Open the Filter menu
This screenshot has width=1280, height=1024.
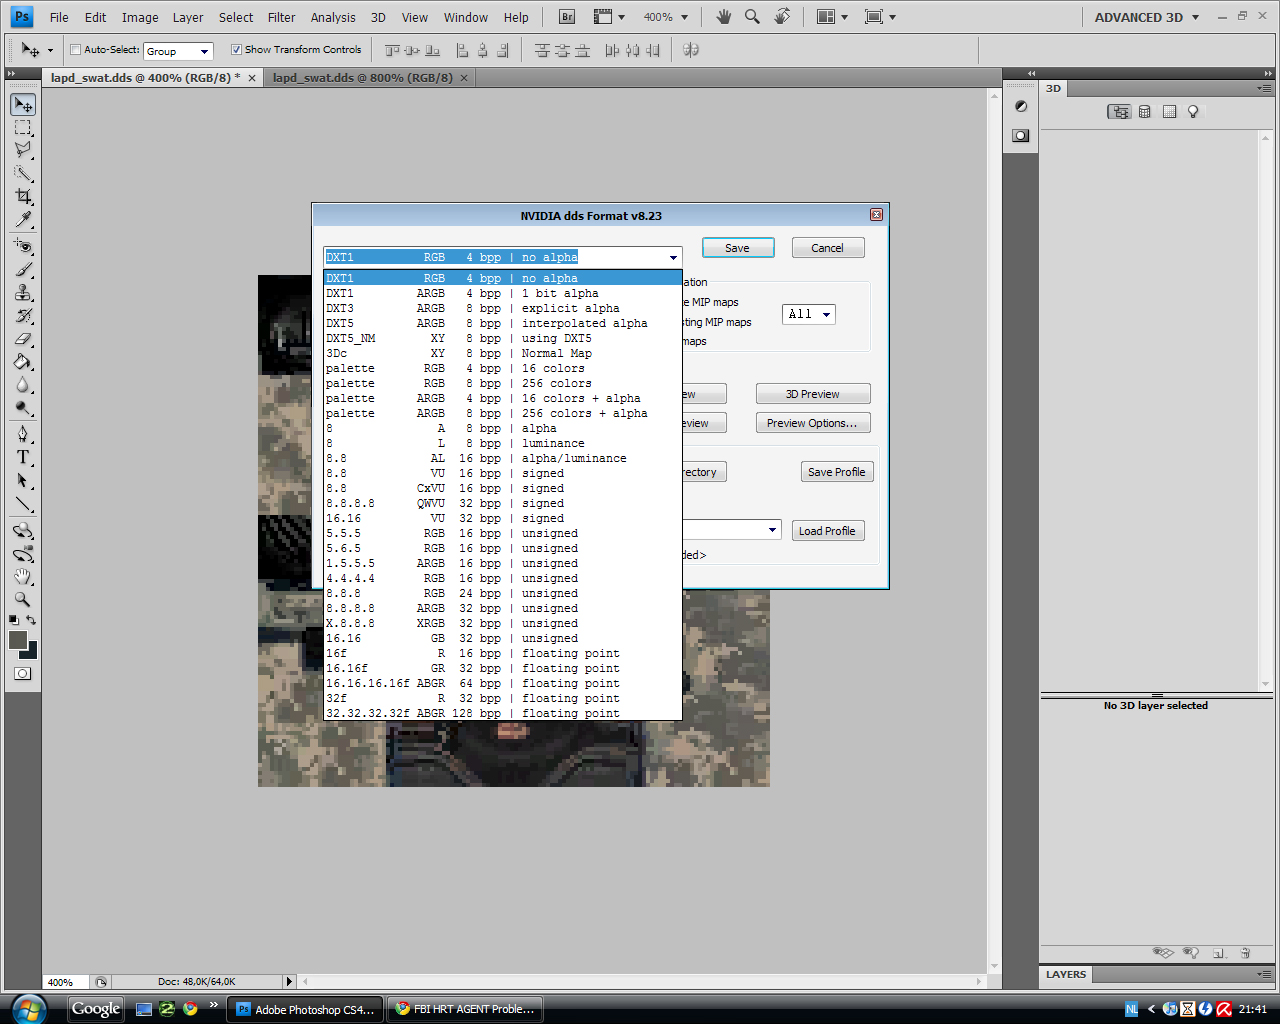coord(281,17)
